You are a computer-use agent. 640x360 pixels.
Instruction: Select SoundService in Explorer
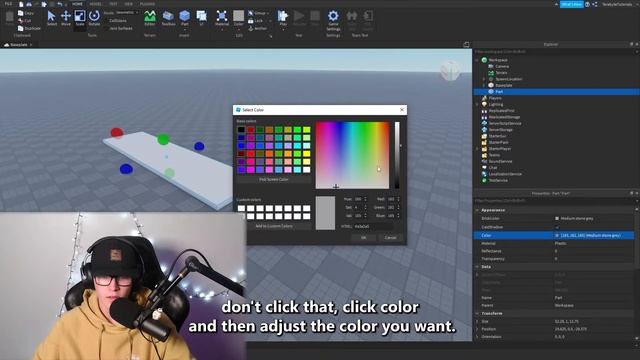tap(500, 161)
